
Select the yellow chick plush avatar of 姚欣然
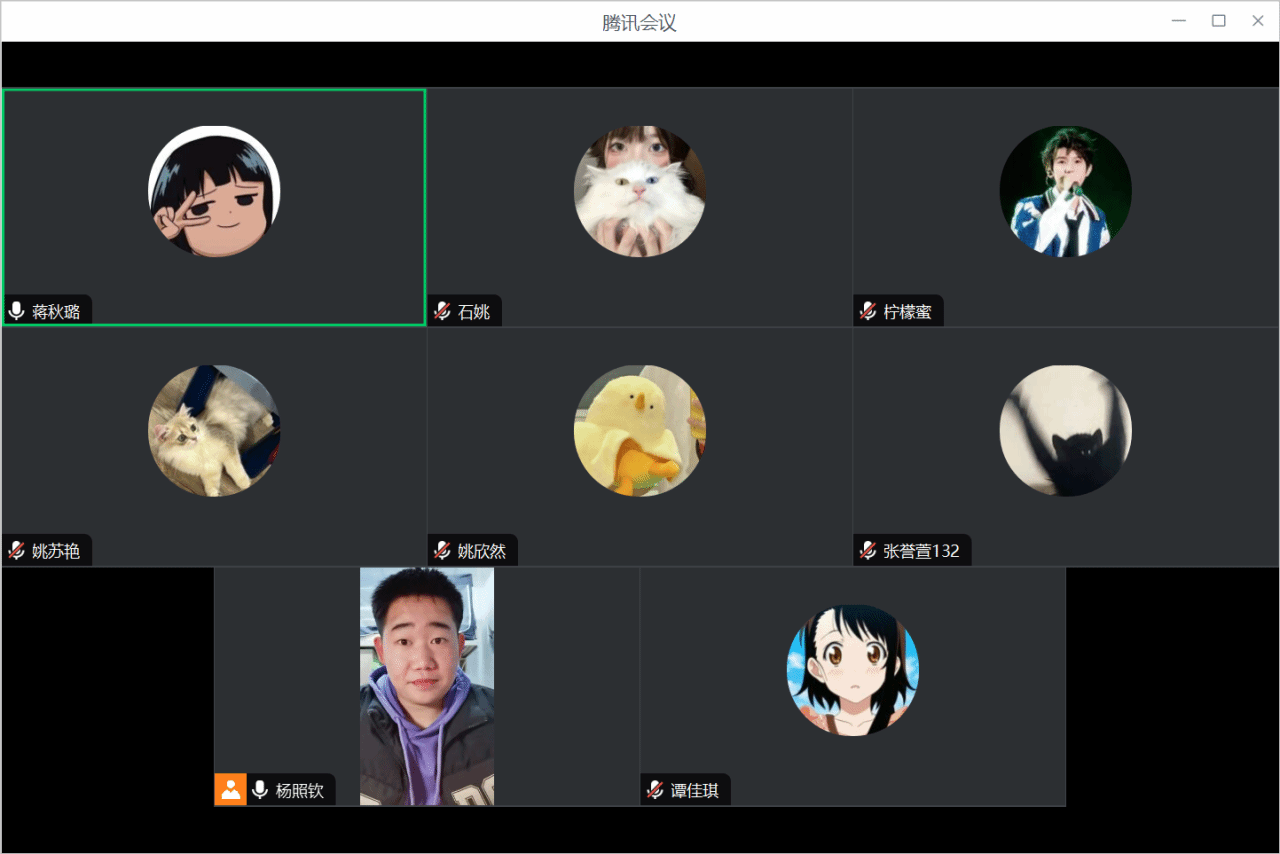(640, 430)
